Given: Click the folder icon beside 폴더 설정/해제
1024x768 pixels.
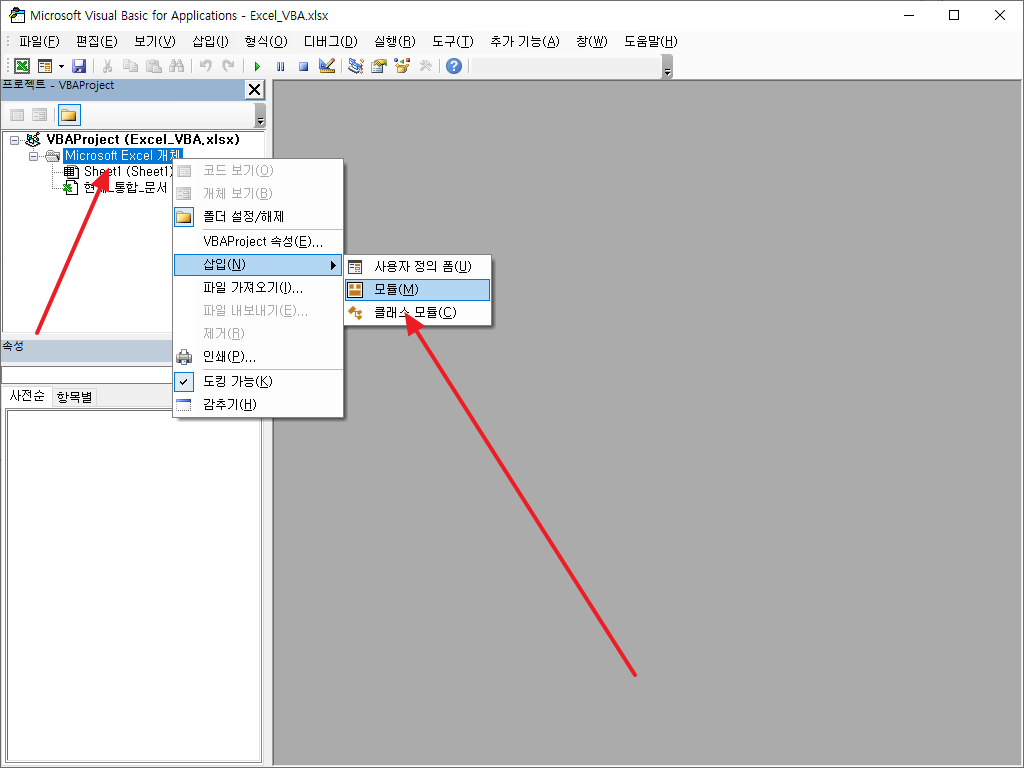Looking at the screenshot, I should point(184,217).
